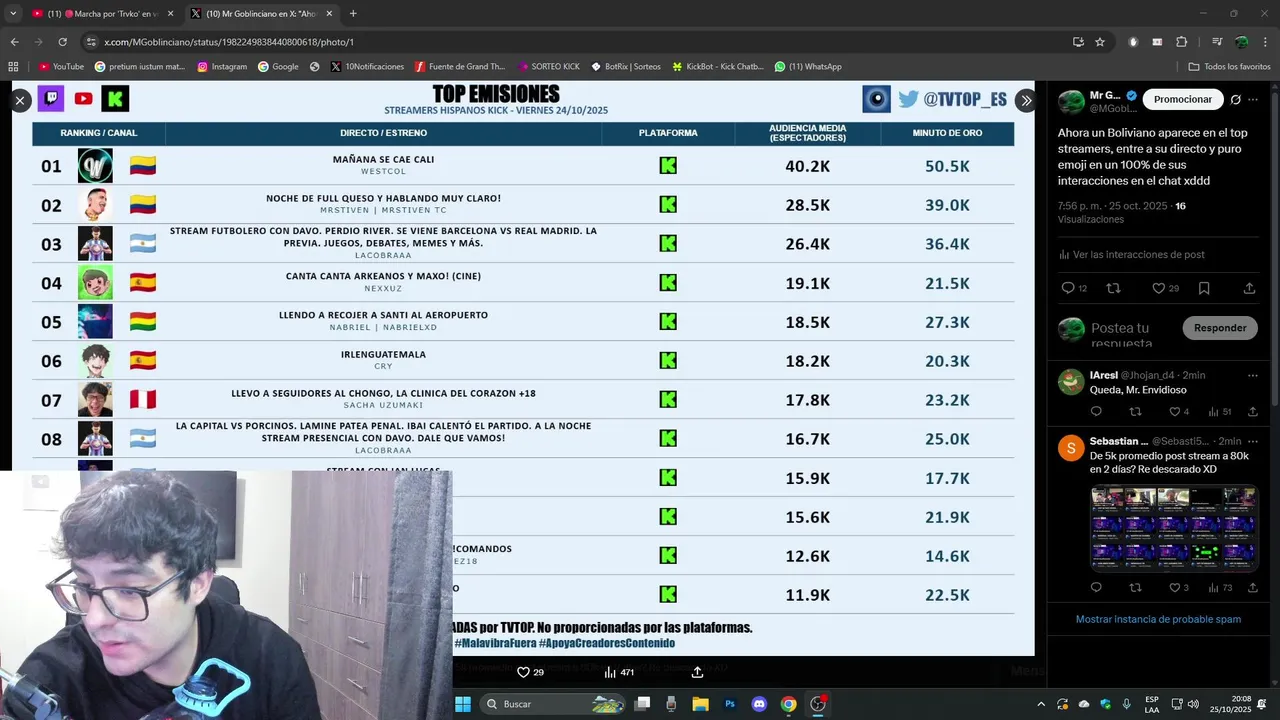Image resolution: width=1280 pixels, height=720 pixels.
Task: Open the Google bookmark
Action: [278, 67]
